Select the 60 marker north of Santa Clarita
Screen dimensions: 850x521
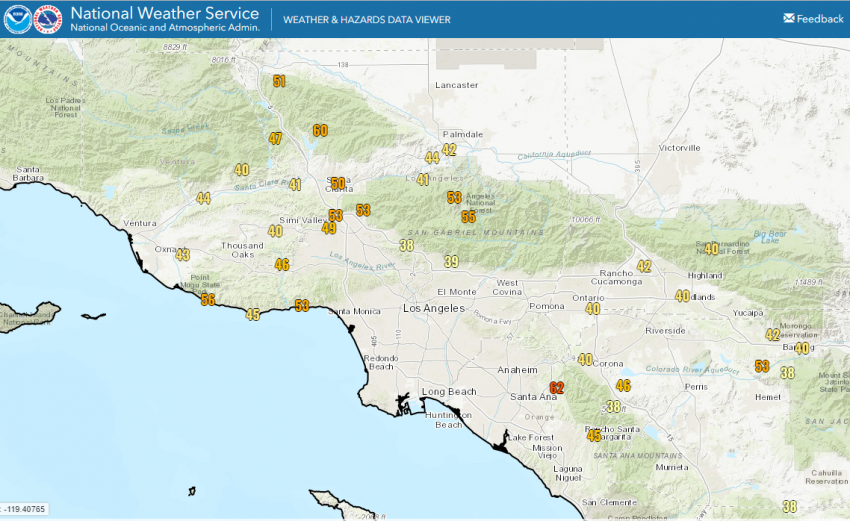coord(320,131)
